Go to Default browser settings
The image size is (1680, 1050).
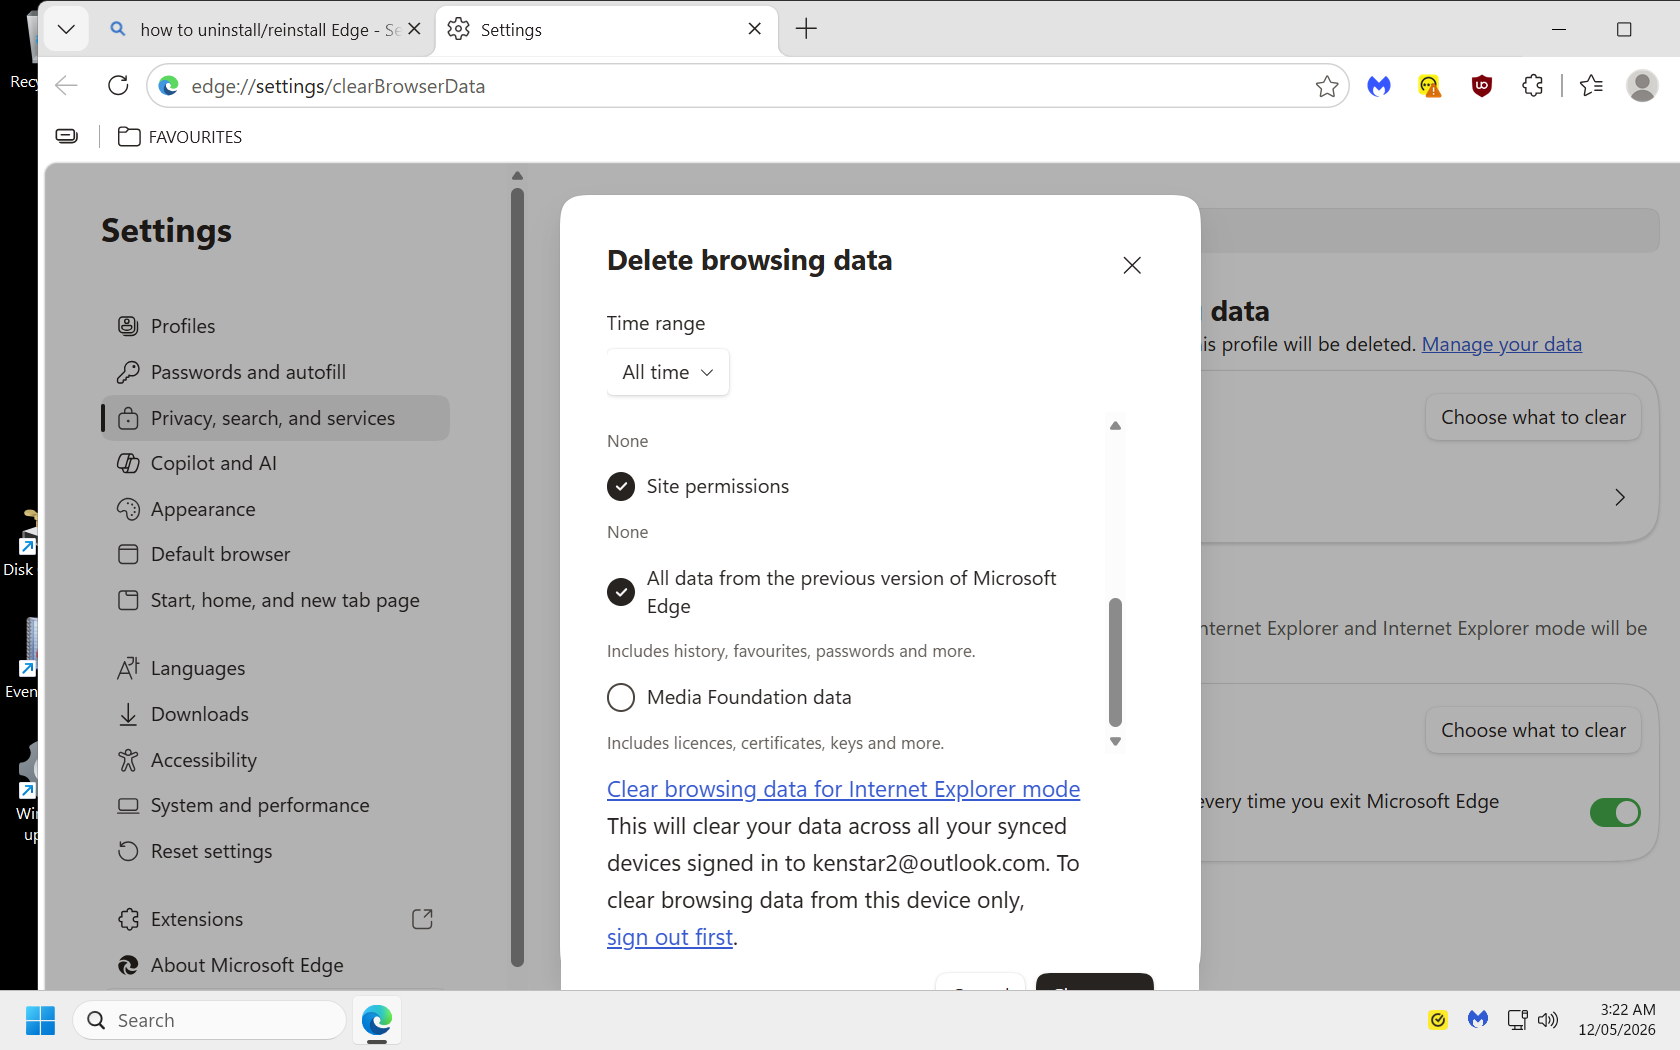pyautogui.click(x=276, y=554)
